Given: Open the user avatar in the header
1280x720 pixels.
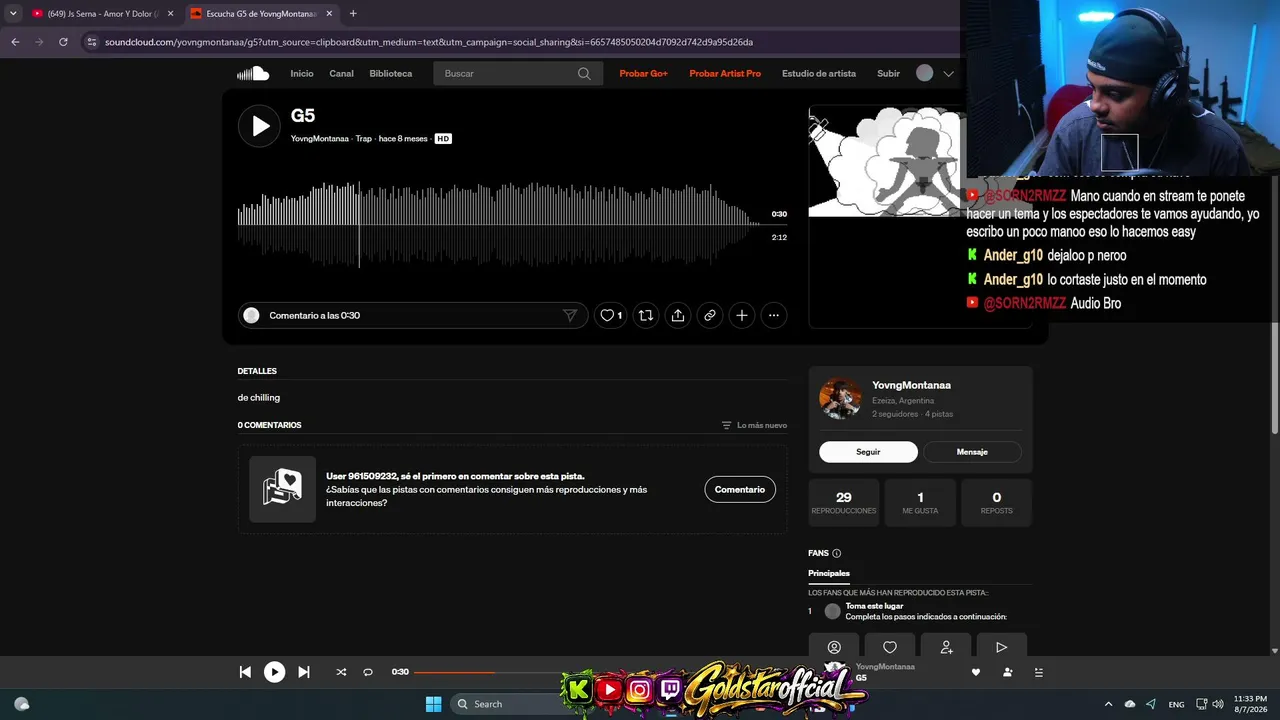Looking at the screenshot, I should pos(925,73).
